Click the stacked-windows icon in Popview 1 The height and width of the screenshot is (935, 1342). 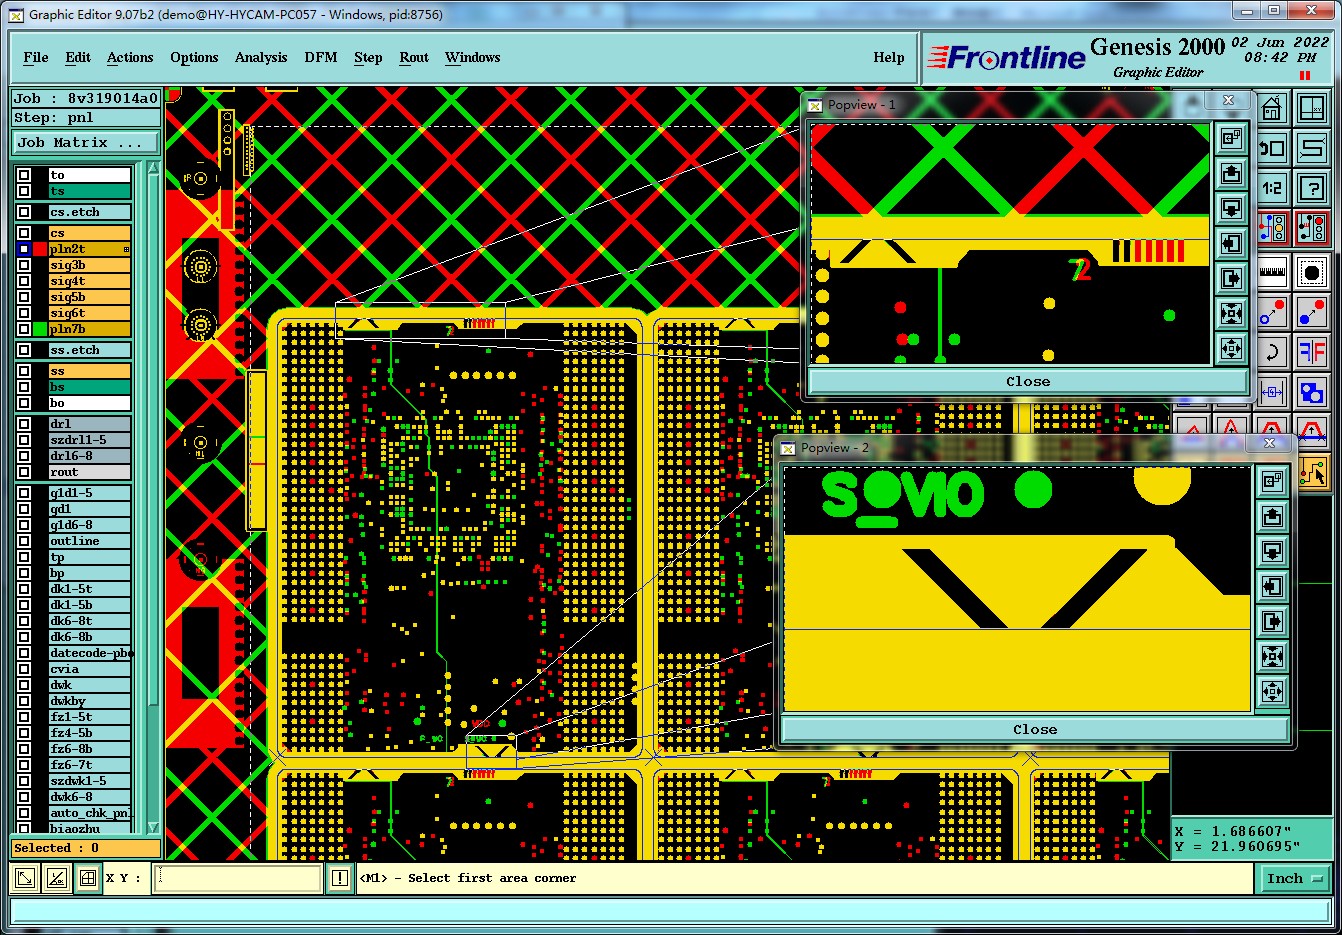click(x=1232, y=139)
